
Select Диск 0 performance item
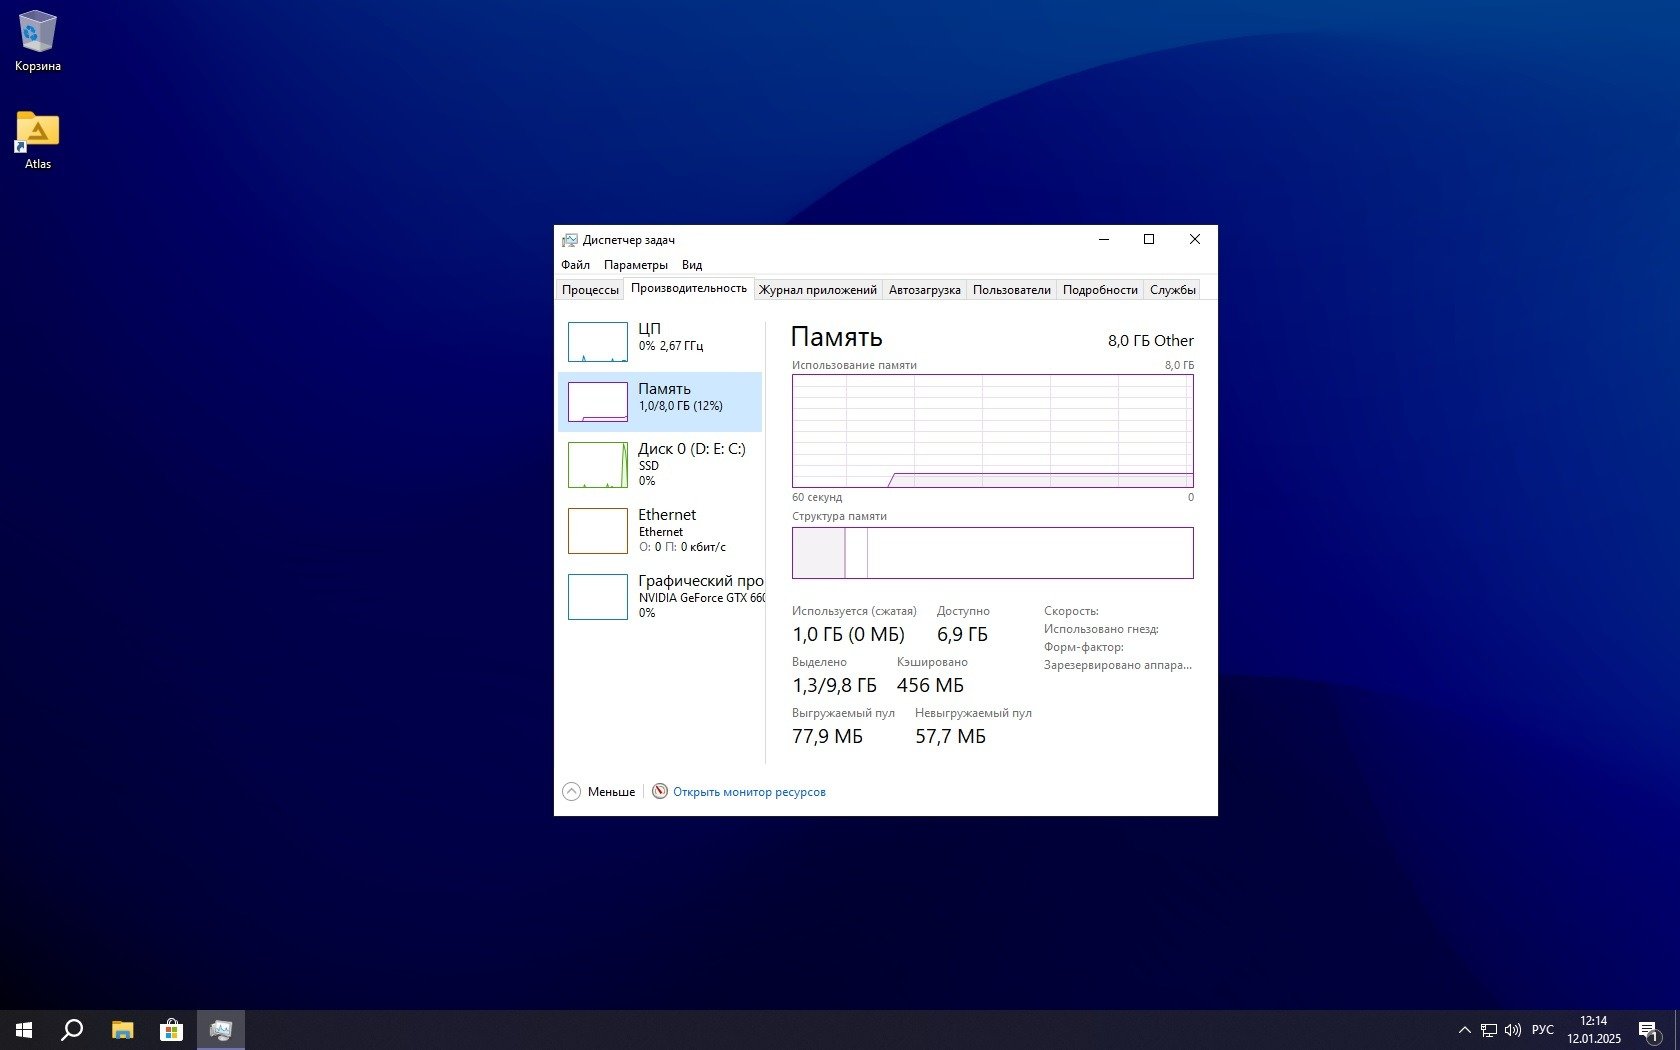point(660,464)
